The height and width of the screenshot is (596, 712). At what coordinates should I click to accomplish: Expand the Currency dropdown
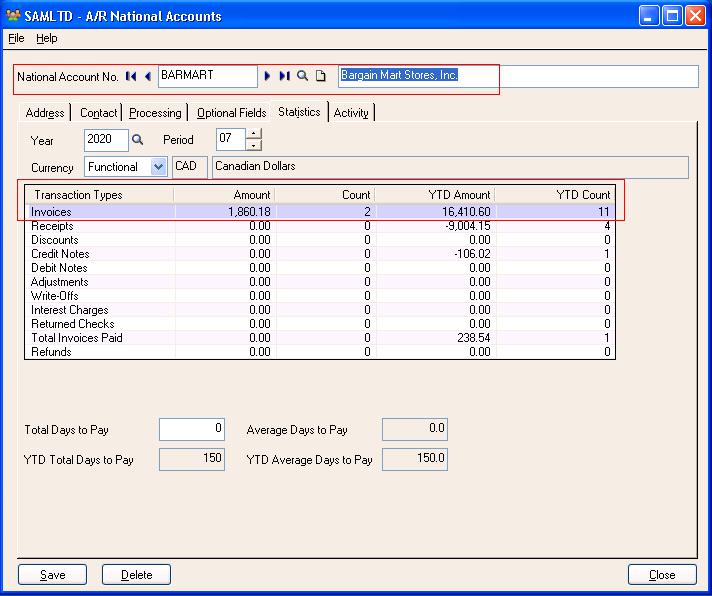click(x=158, y=167)
